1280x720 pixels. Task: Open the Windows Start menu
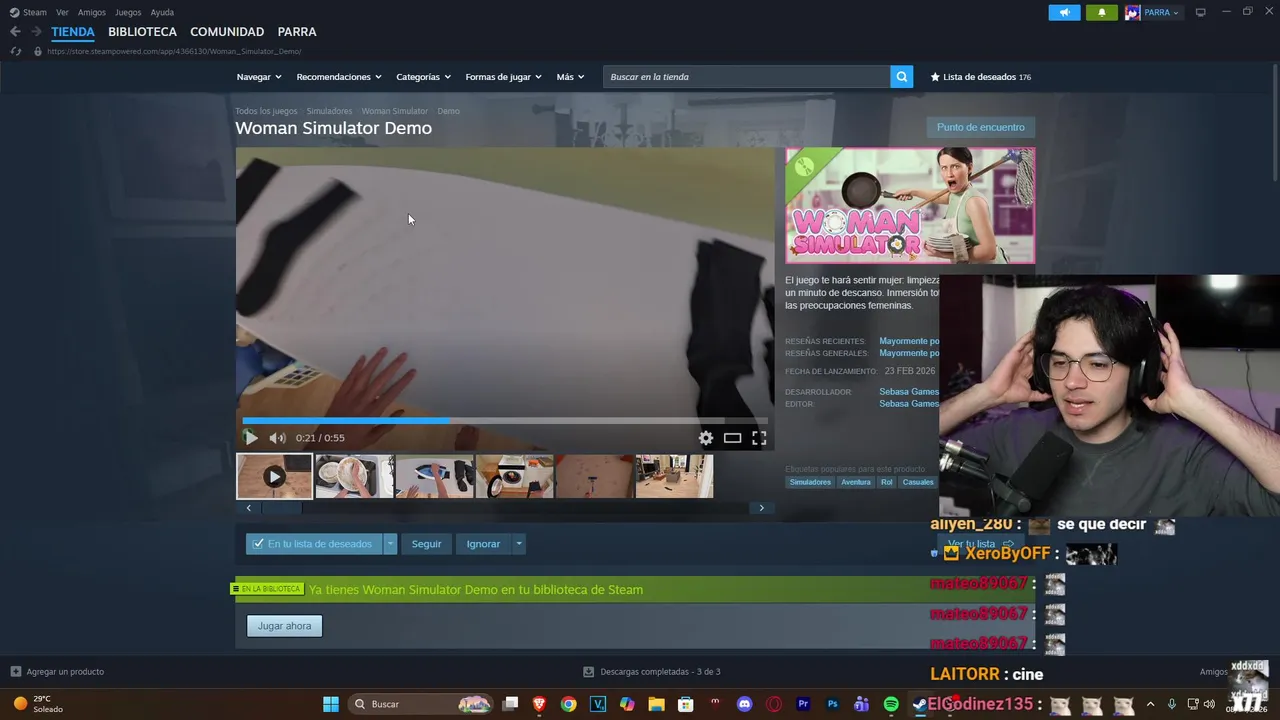(x=330, y=704)
